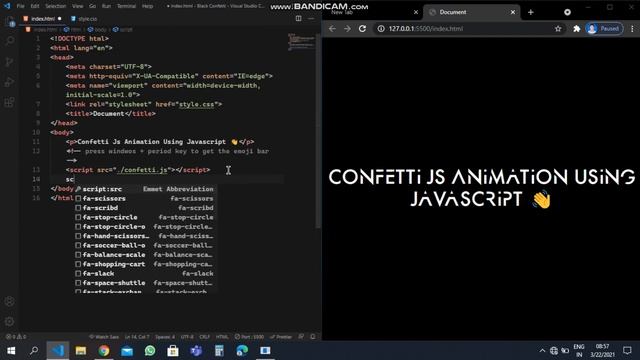Click the Paused profile button in Chrome
Viewport: 640px width, 360px height.
click(x=604, y=29)
